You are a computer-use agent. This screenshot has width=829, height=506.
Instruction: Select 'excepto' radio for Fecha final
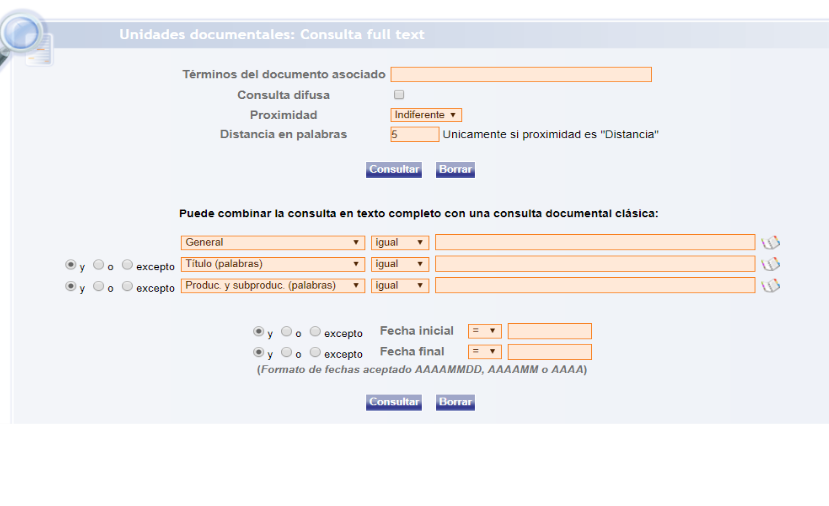coord(315,353)
